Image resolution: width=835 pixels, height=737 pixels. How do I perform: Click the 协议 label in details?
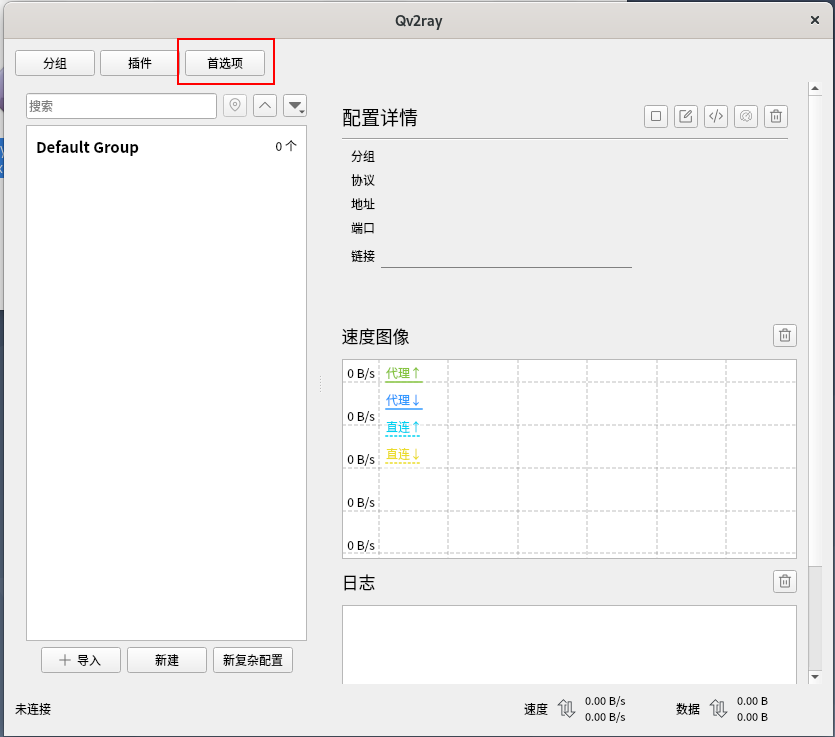coord(363,181)
